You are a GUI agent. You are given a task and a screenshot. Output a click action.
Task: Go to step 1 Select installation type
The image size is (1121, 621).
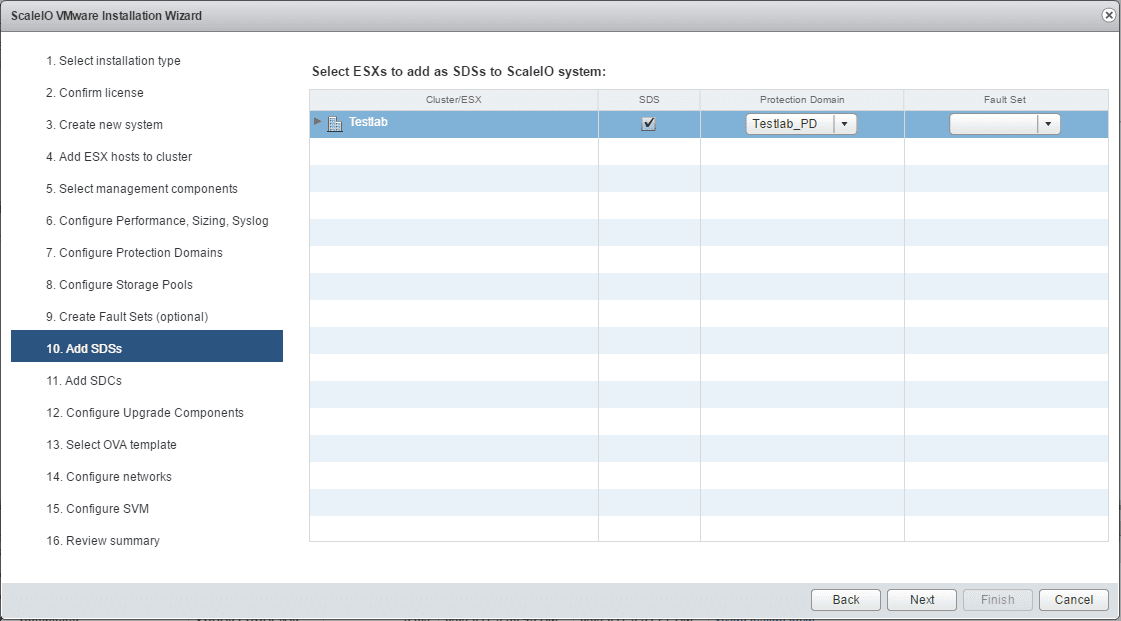pos(113,61)
